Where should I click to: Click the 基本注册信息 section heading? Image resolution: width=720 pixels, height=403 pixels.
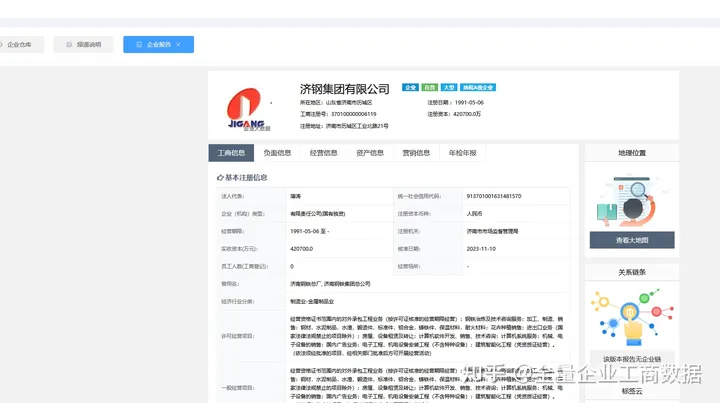click(x=246, y=178)
